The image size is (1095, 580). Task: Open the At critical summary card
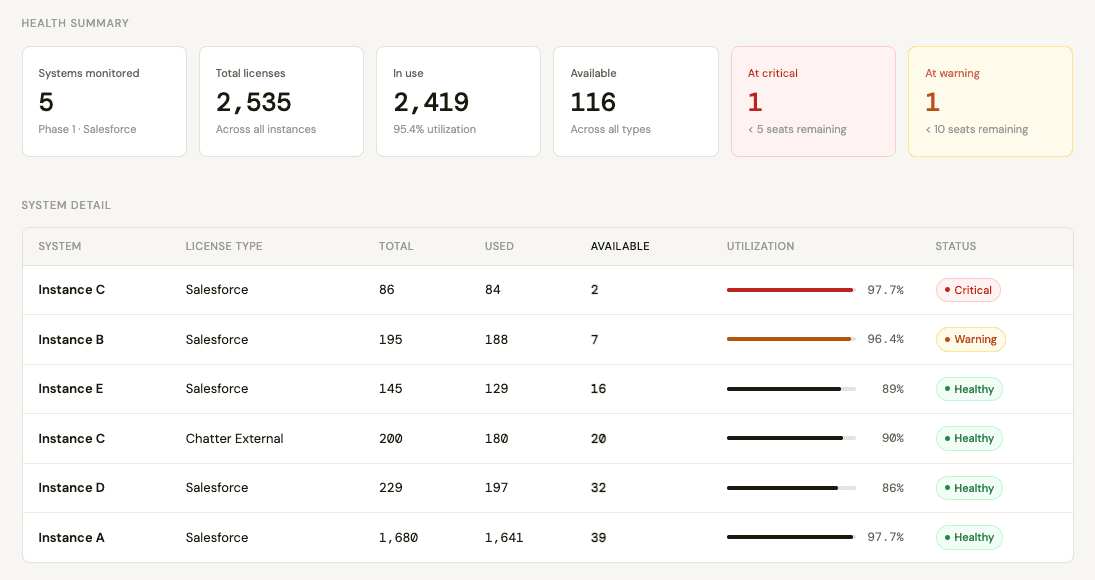(x=814, y=101)
